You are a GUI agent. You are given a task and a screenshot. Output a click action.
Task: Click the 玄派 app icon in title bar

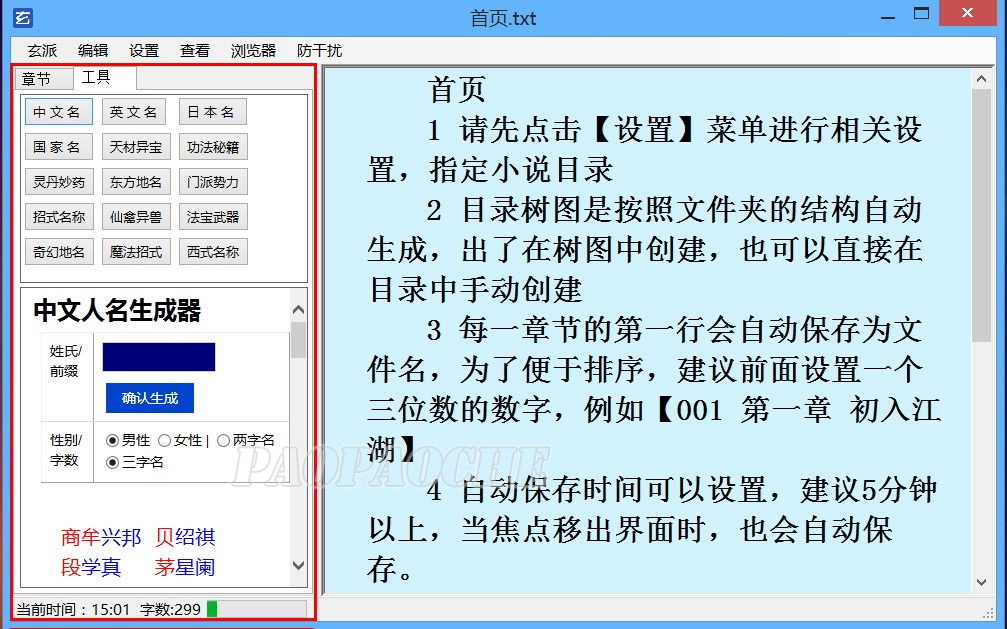click(22, 17)
